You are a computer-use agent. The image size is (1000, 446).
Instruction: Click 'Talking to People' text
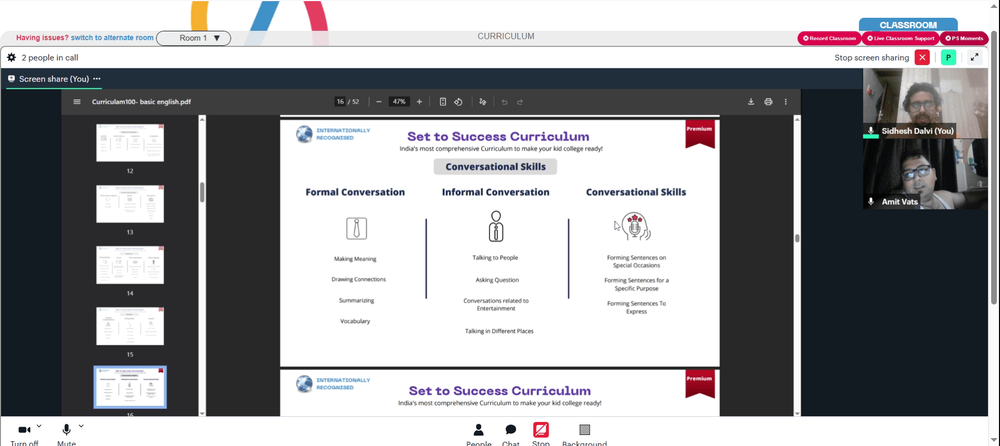pos(496,258)
